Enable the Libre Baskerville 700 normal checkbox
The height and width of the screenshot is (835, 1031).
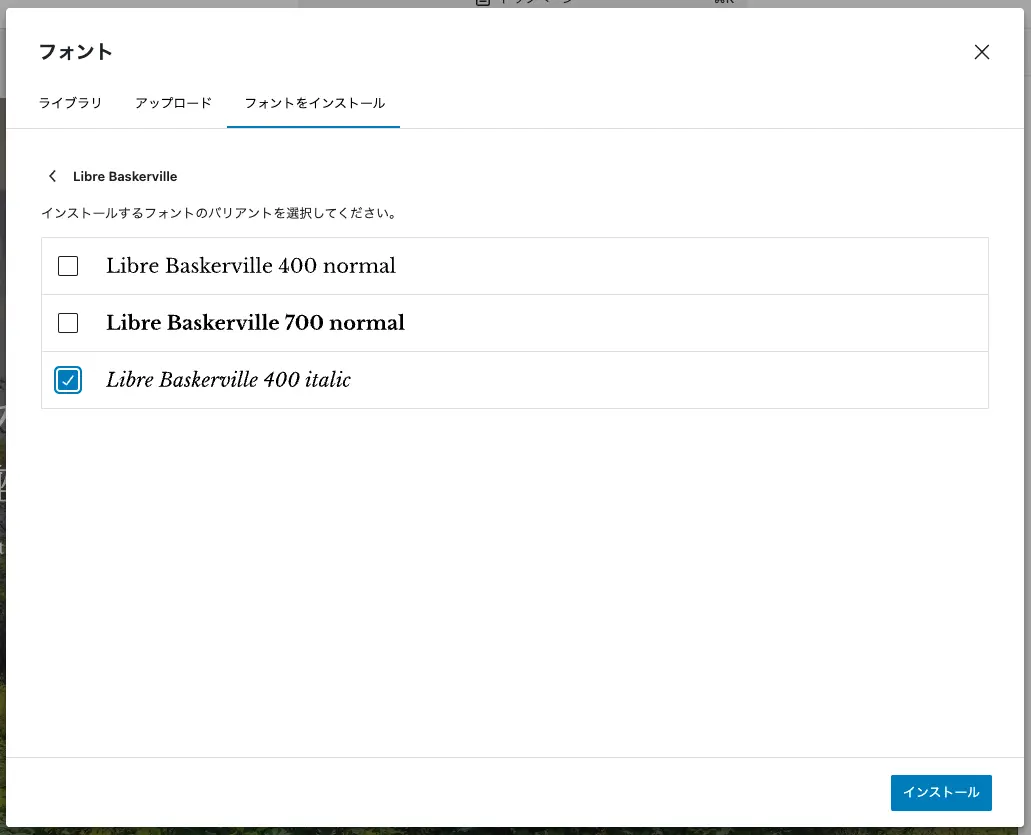tap(68, 323)
